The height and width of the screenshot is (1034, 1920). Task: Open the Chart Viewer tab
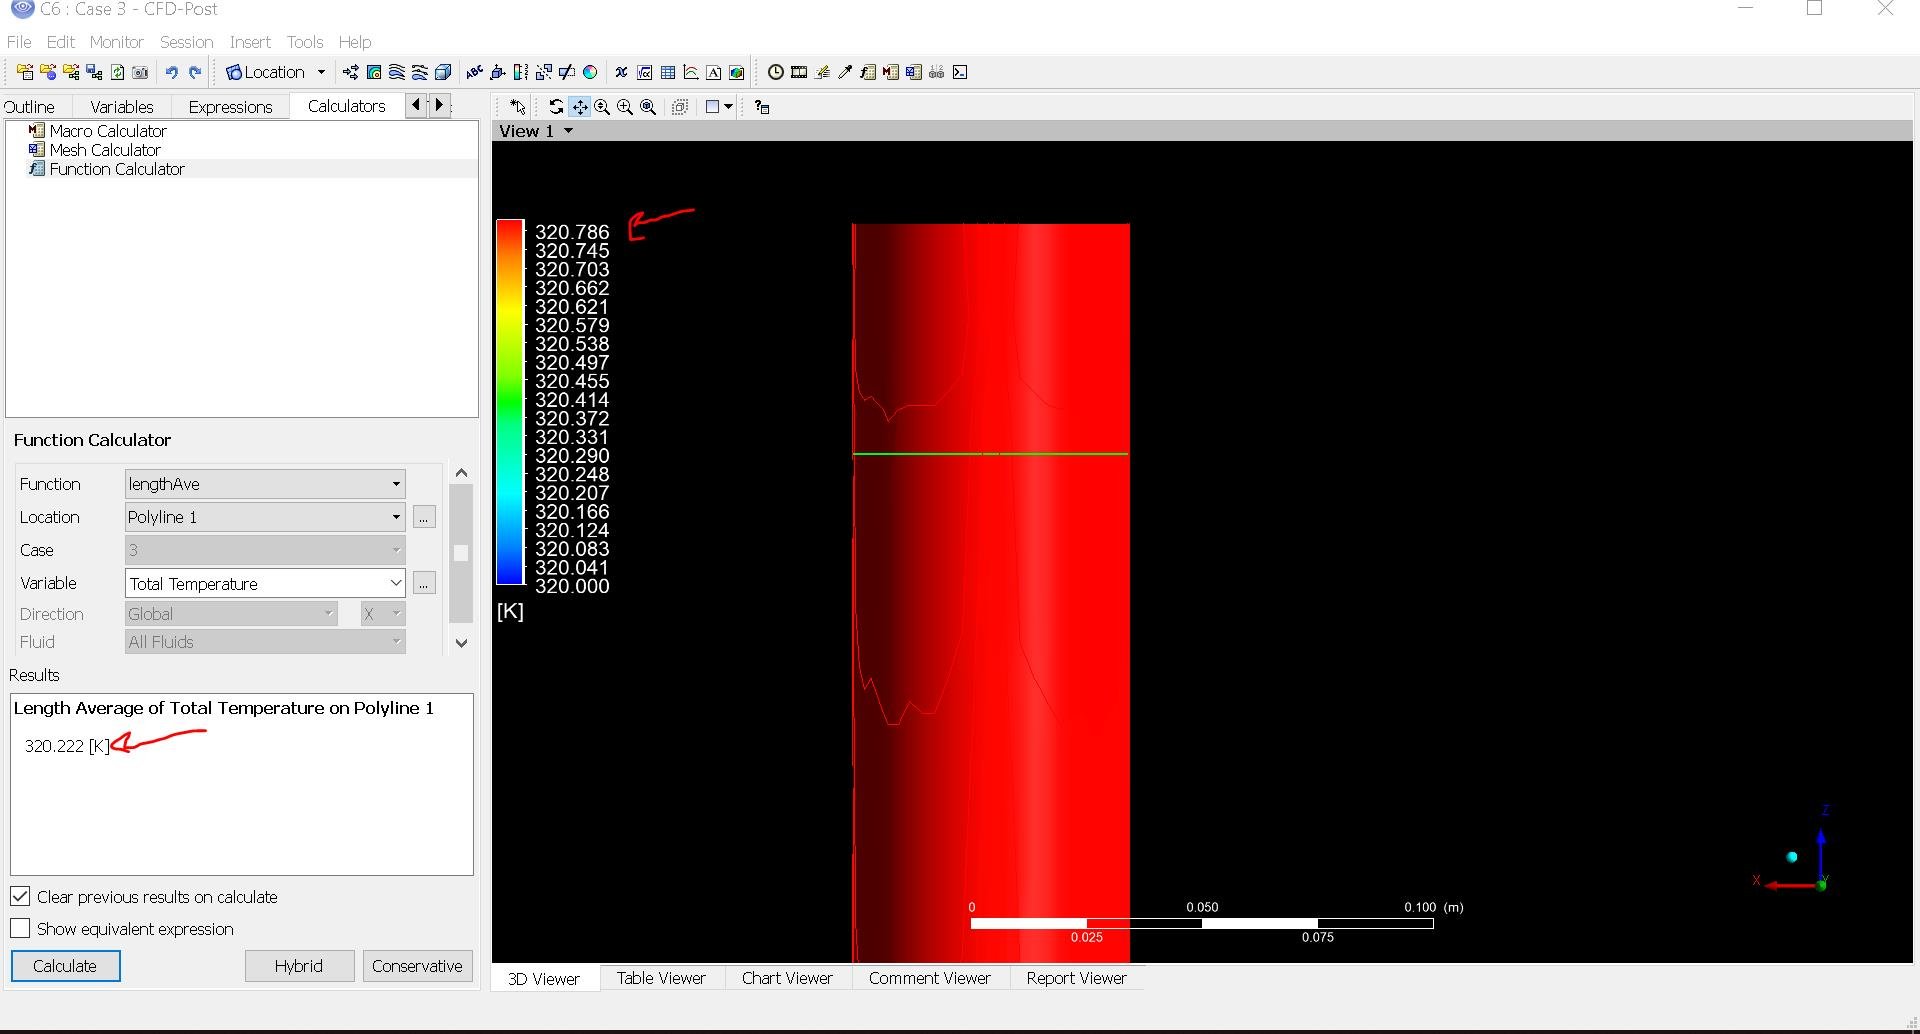787,978
